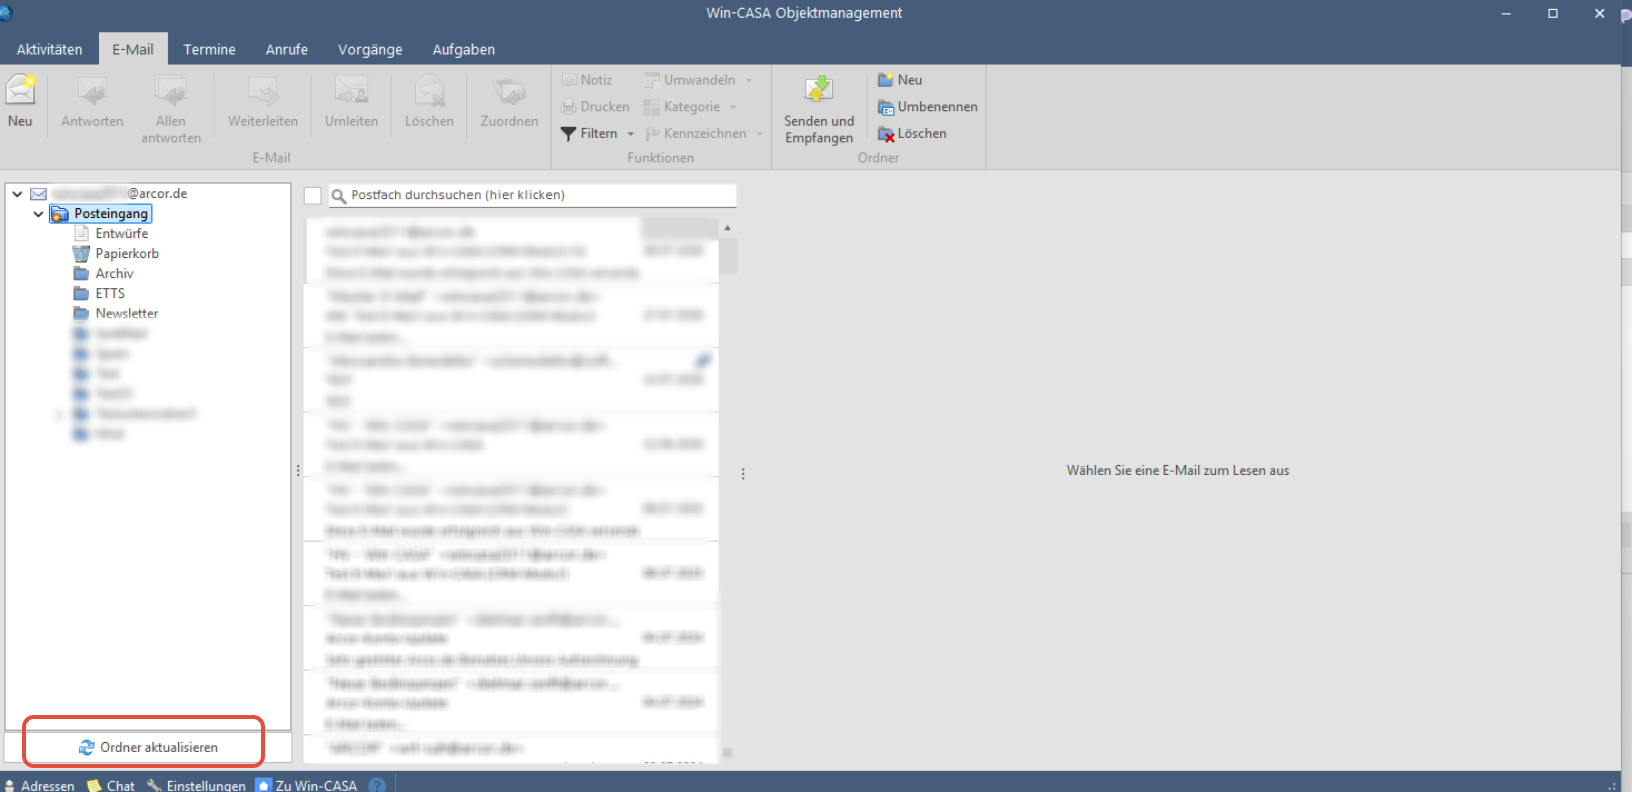Viewport: 1632px width, 792px height.
Task: Click the Postfach durchsuchen search field
Action: pyautogui.click(x=533, y=196)
